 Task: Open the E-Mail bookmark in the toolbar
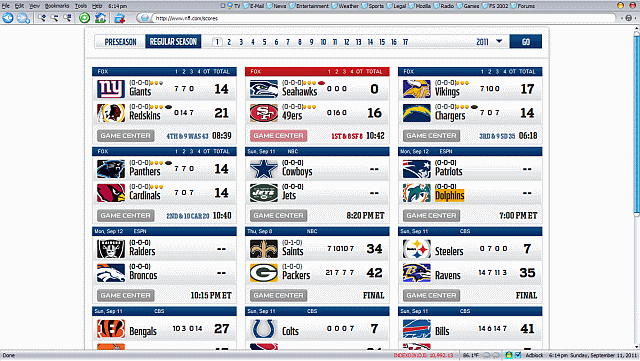tap(254, 6)
